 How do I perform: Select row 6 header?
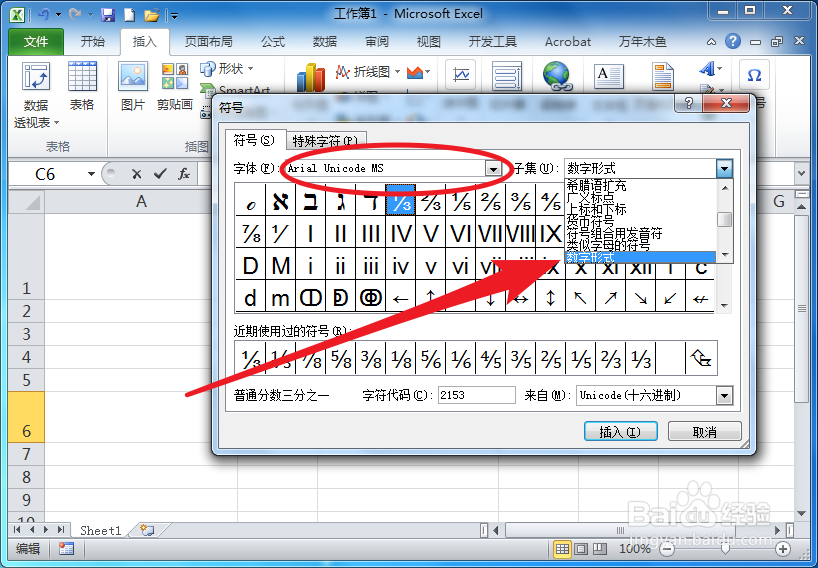[x=27, y=417]
